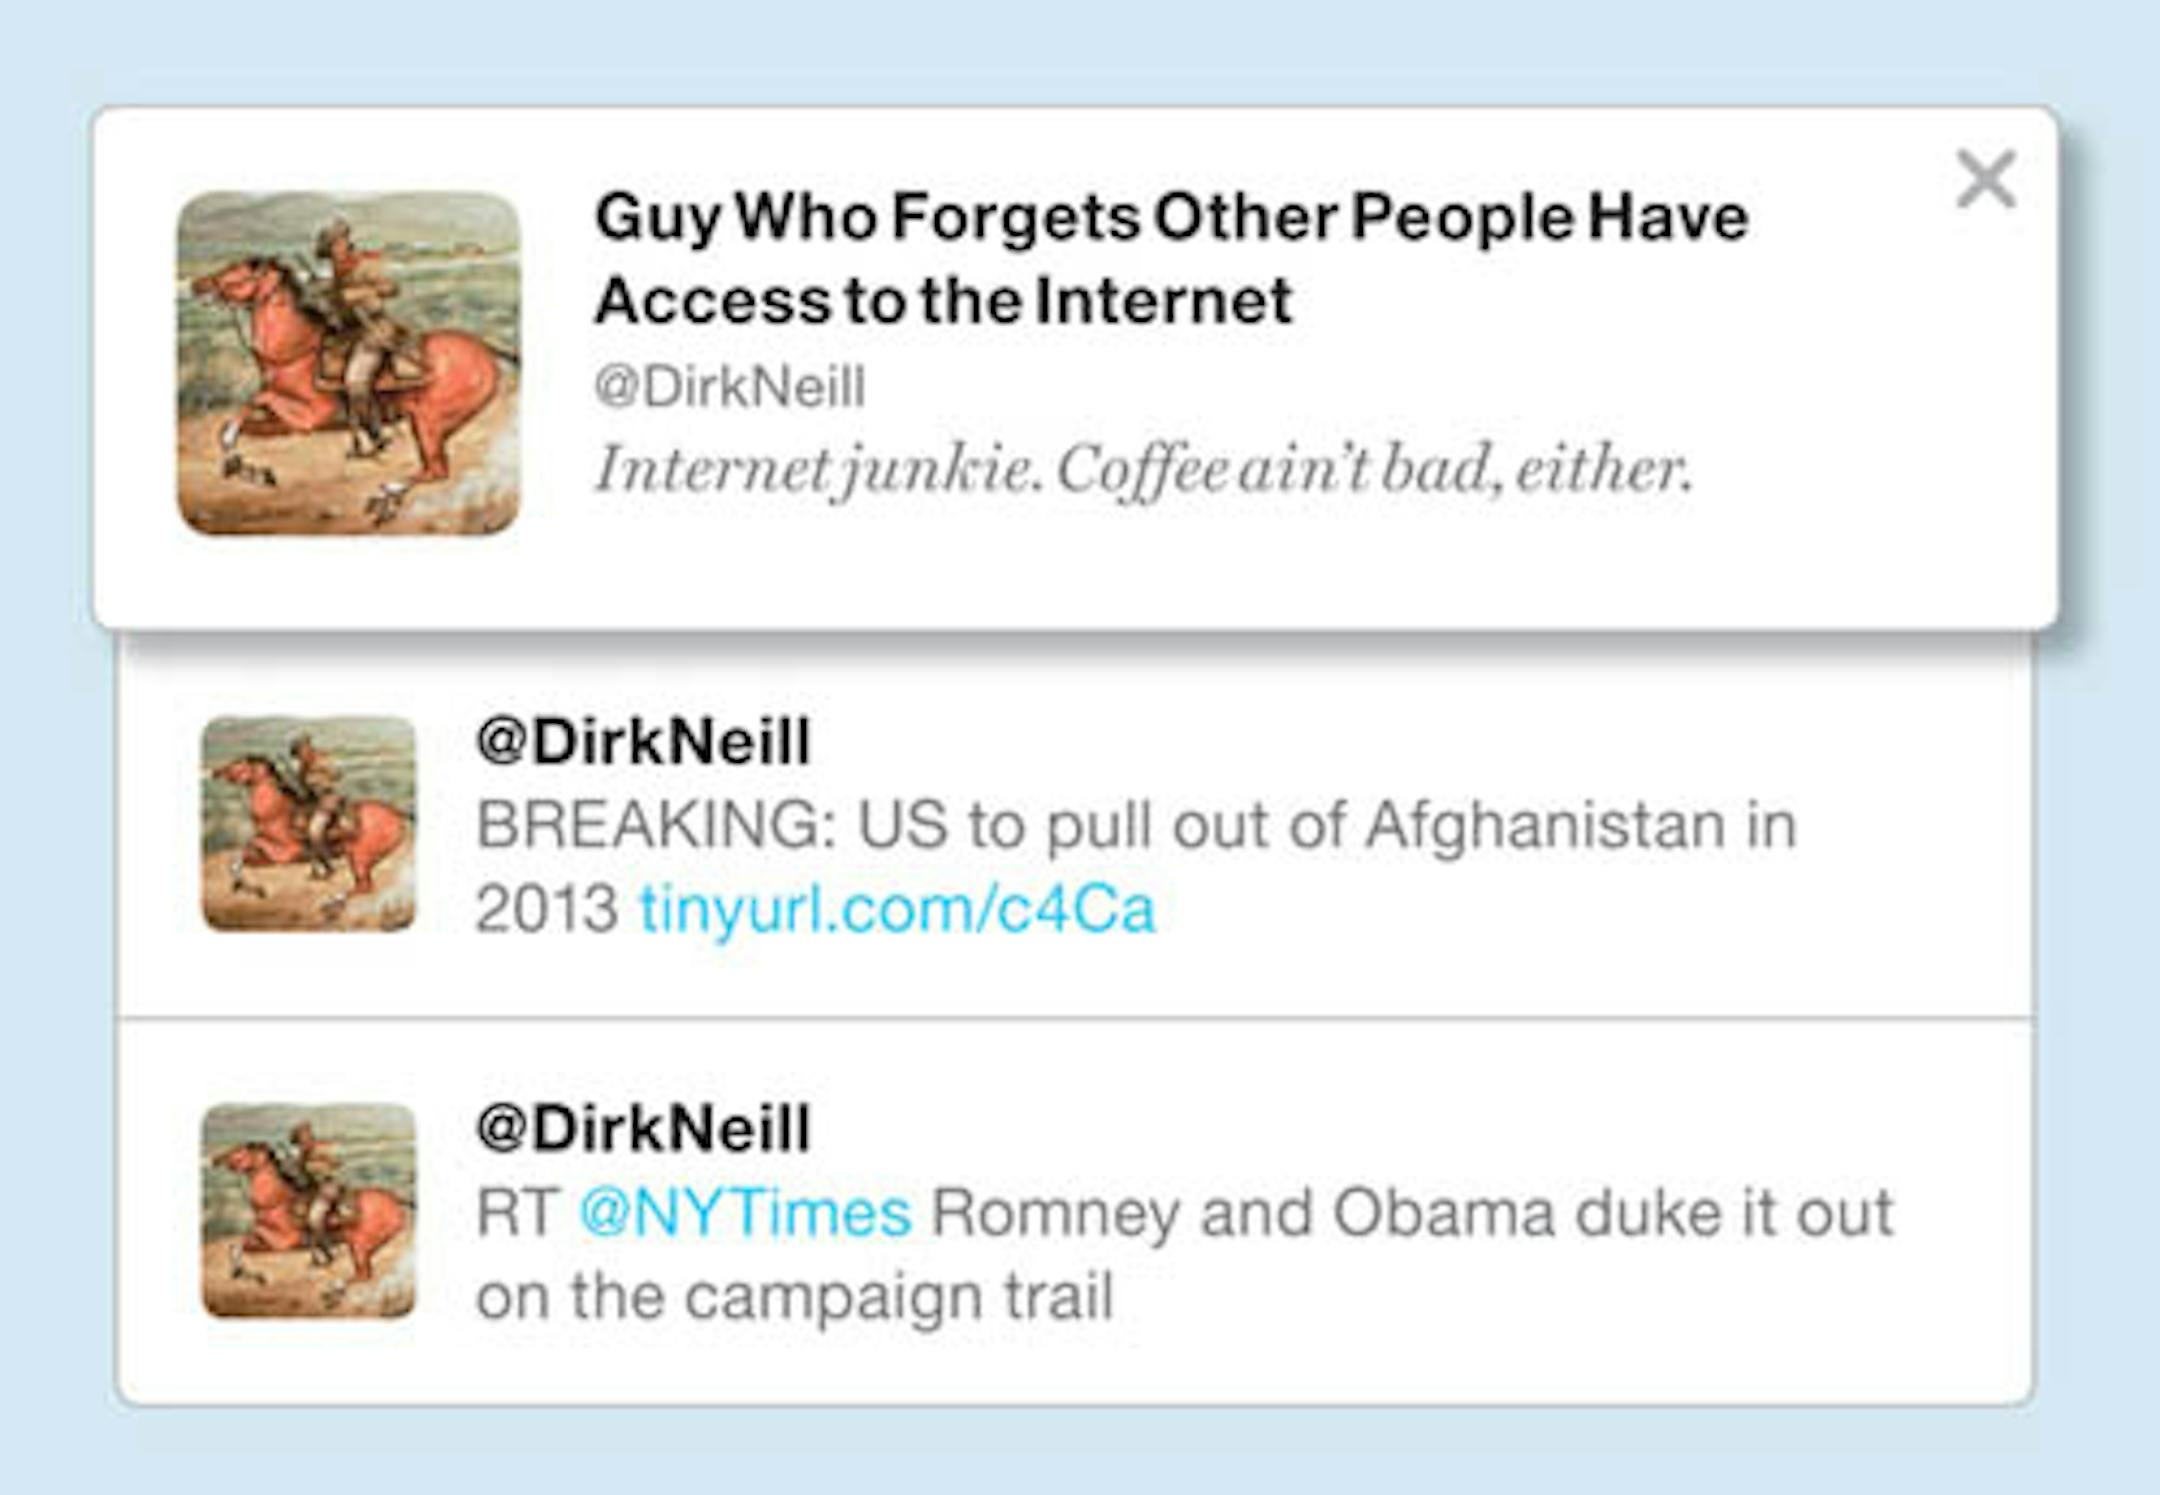Click 'Coffee ain't bad, either.' in the bio
This screenshot has height=1495, width=2160.
pos(1375,470)
